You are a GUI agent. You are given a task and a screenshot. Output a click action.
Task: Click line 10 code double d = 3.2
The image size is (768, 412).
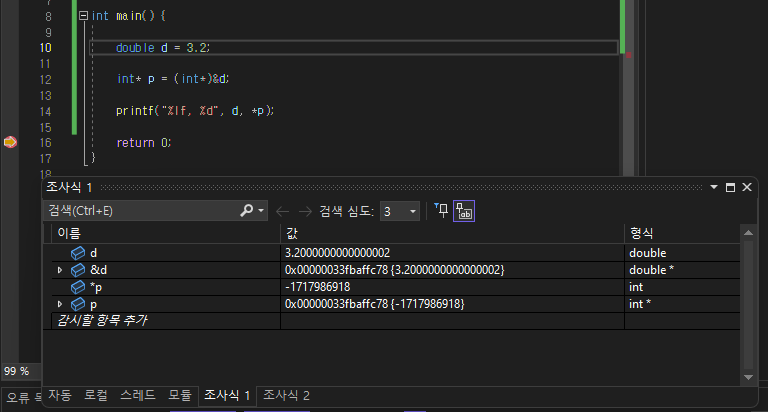click(x=163, y=48)
